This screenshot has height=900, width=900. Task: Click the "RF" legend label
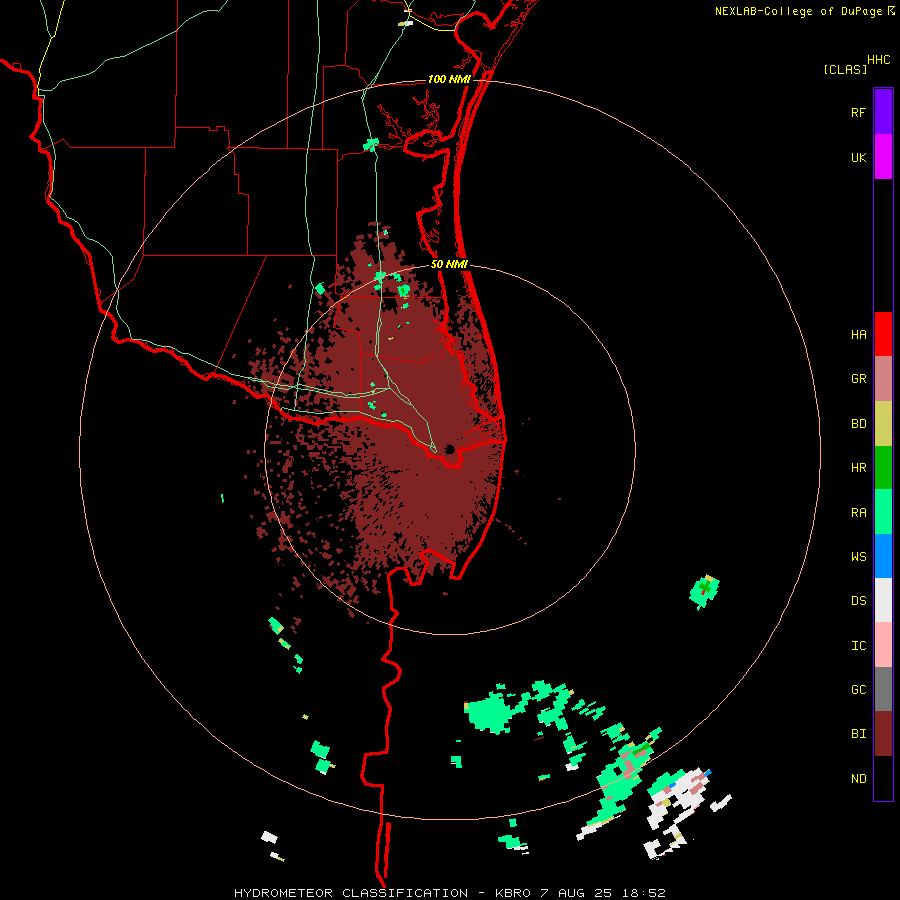click(x=858, y=113)
